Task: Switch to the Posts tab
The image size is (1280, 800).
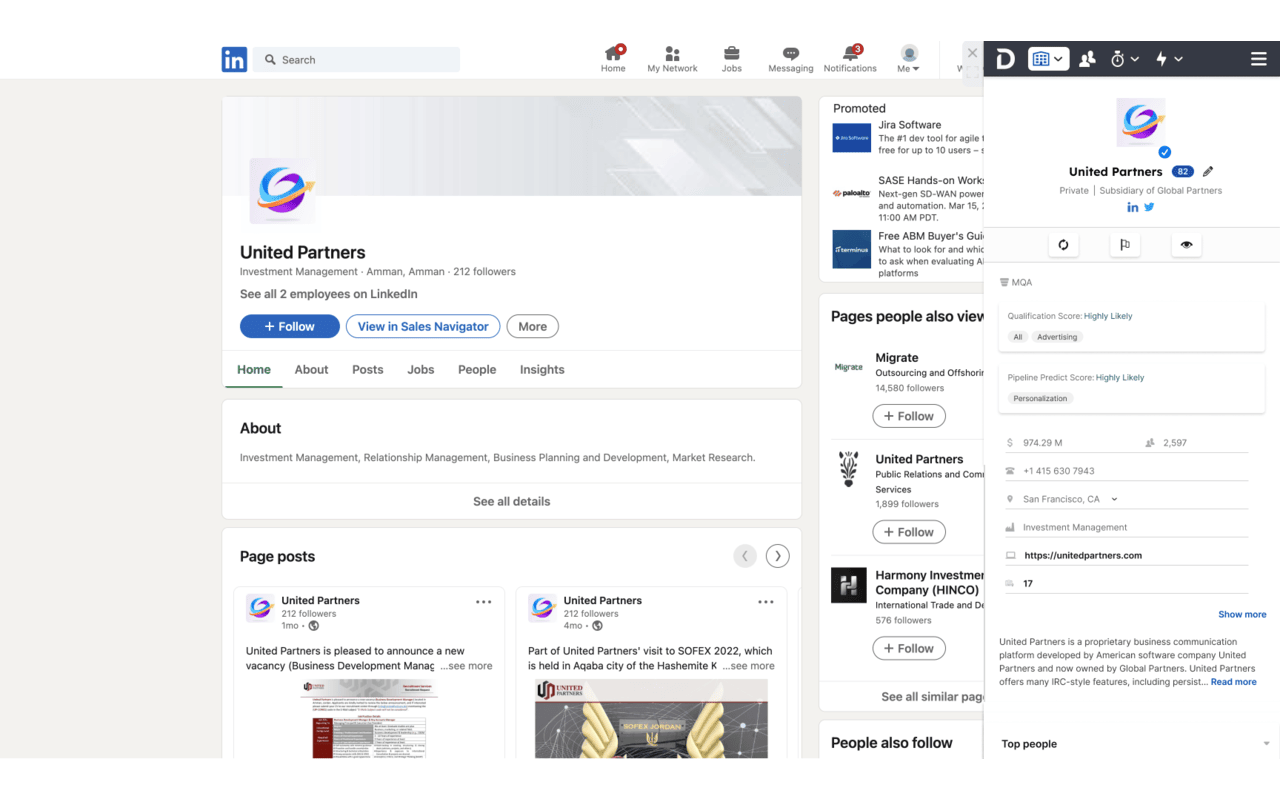Action: click(x=367, y=369)
